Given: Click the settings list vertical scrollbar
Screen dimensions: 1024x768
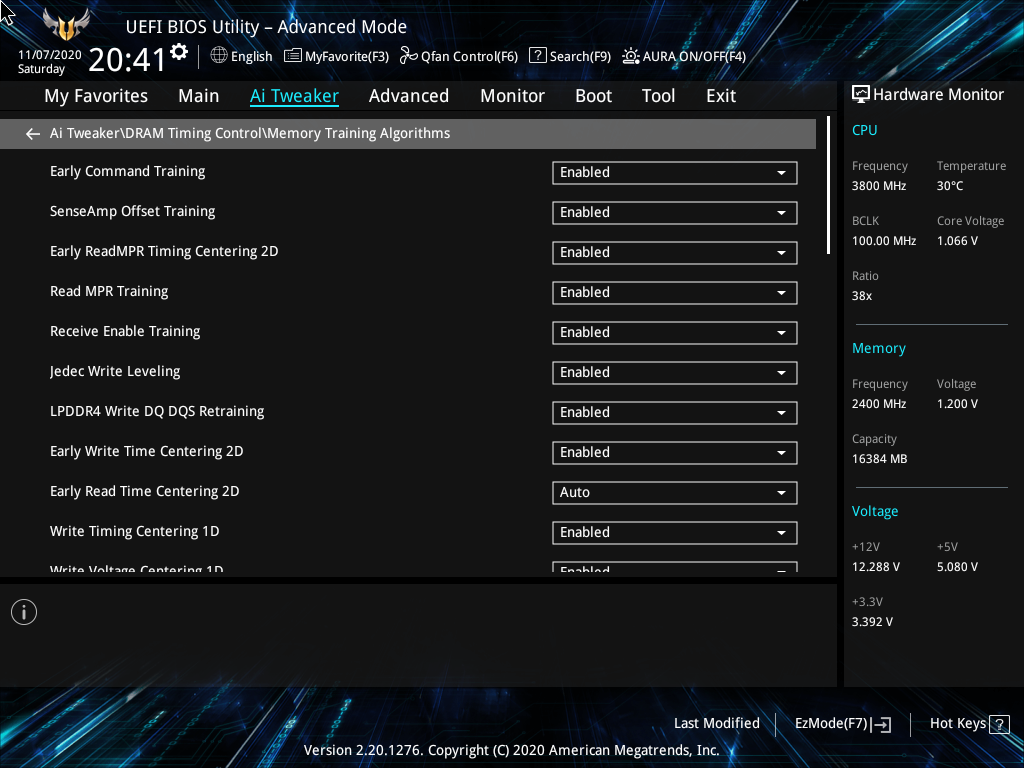Looking at the screenshot, I should pos(828,185).
